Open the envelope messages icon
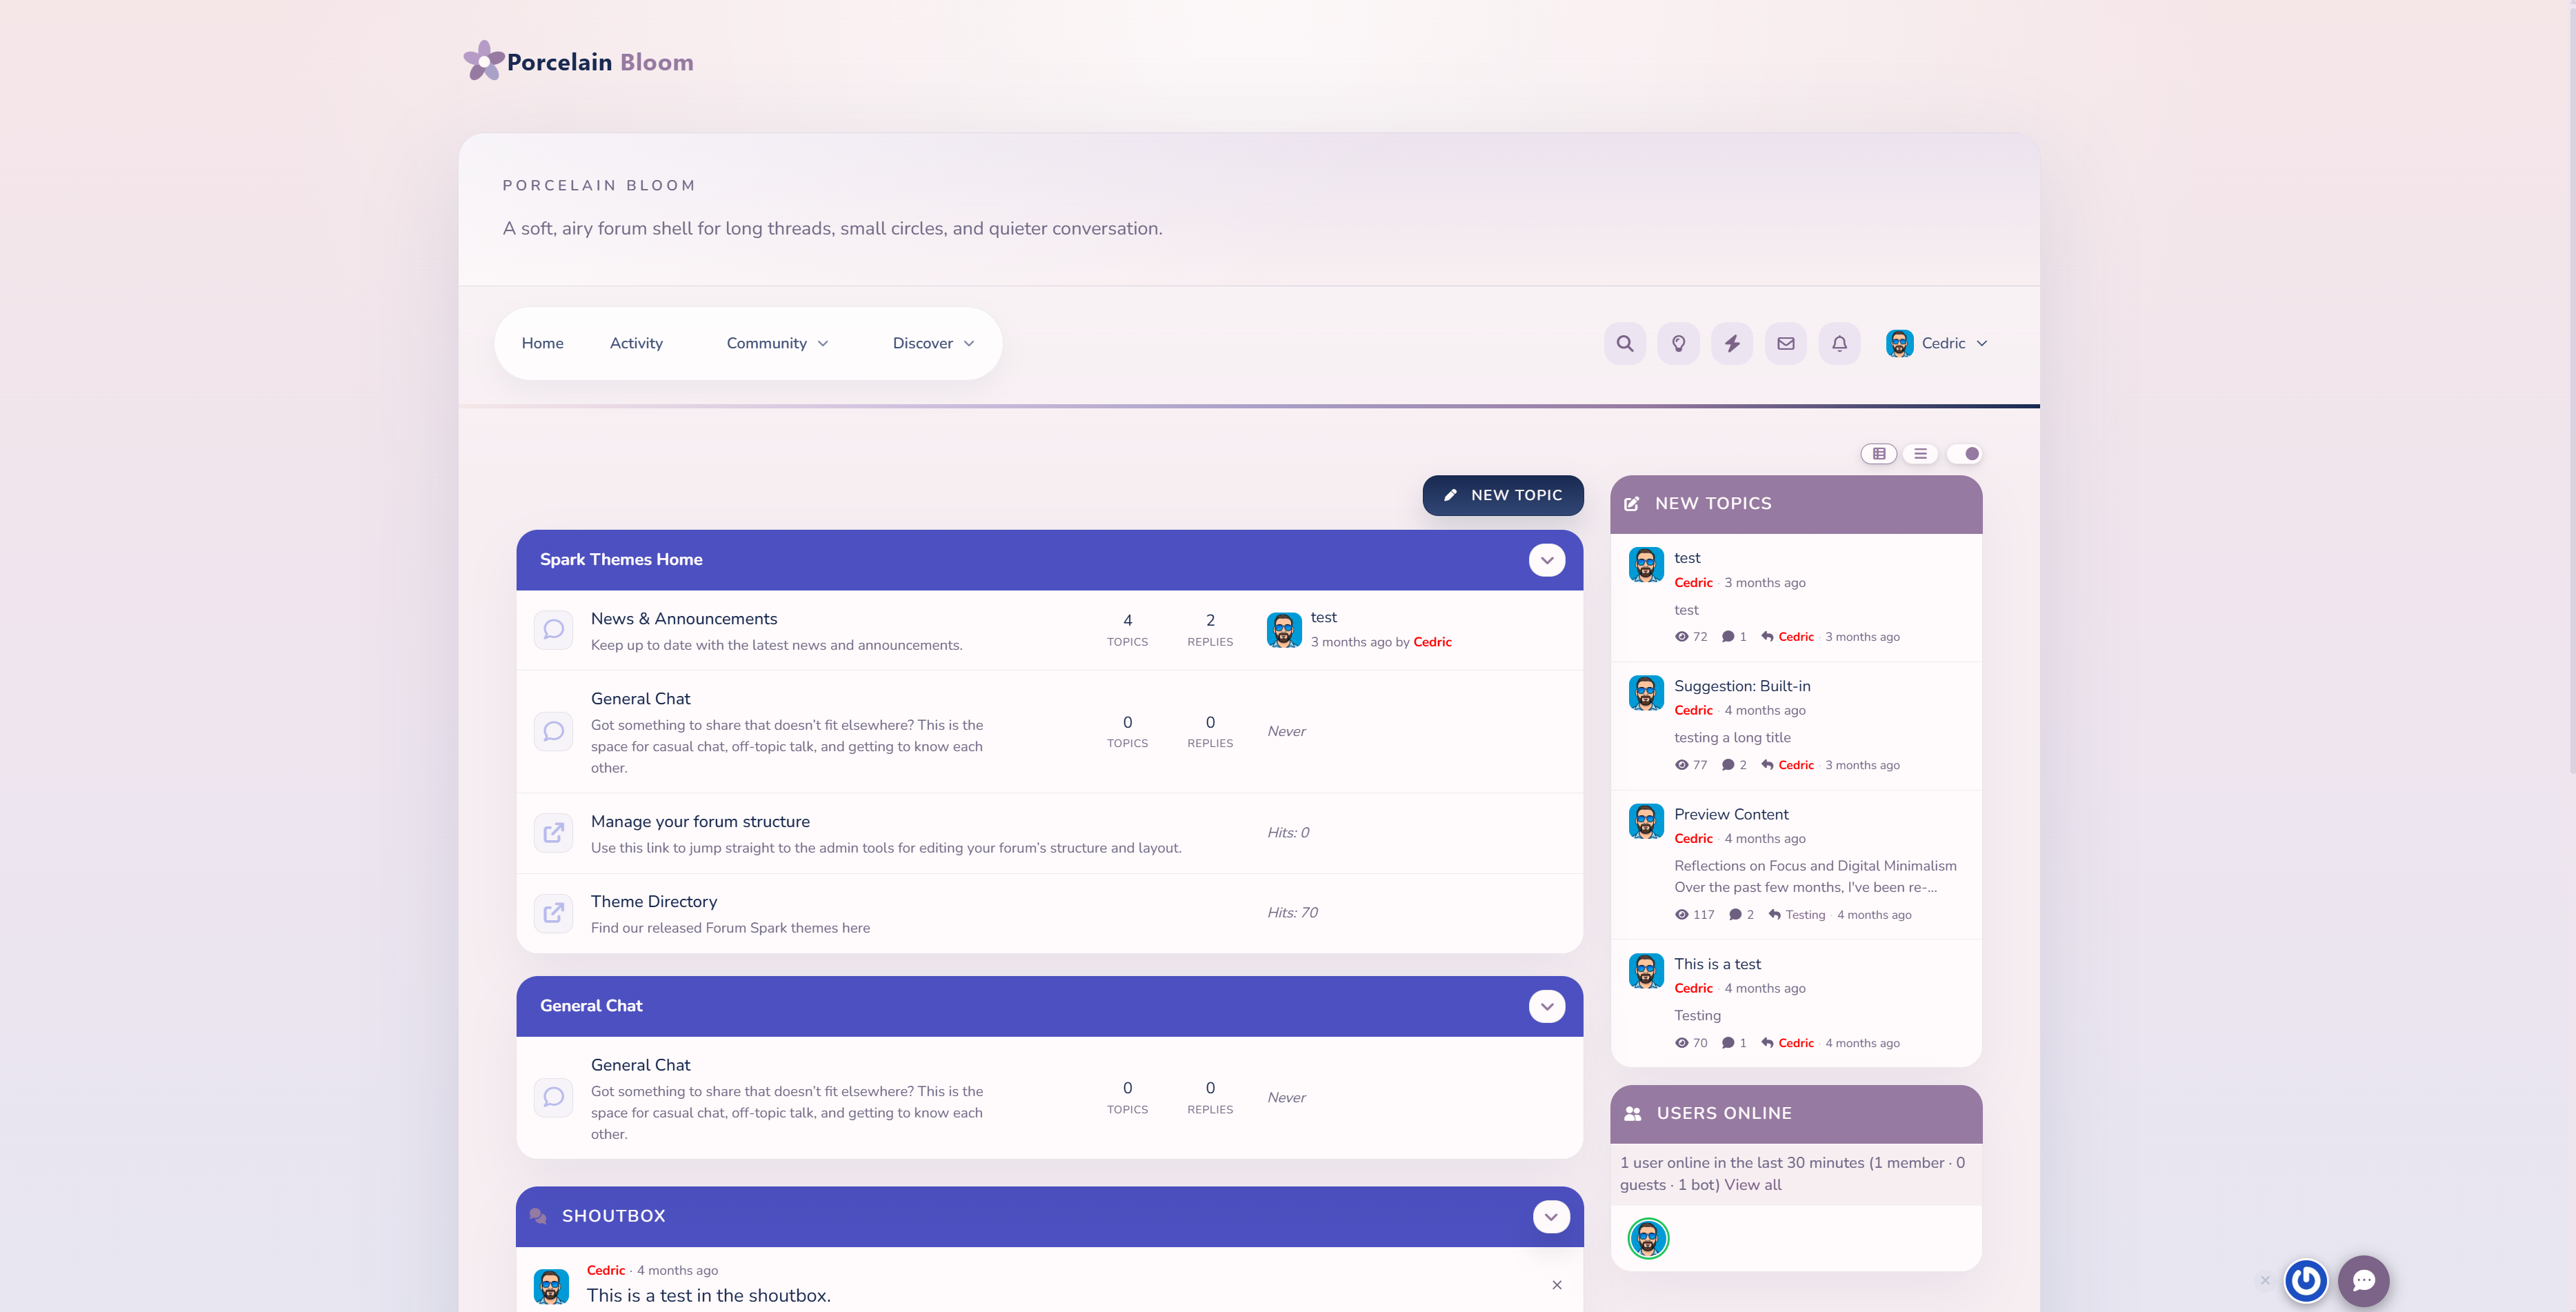Screen dimensions: 2576x1312 tap(1786, 343)
